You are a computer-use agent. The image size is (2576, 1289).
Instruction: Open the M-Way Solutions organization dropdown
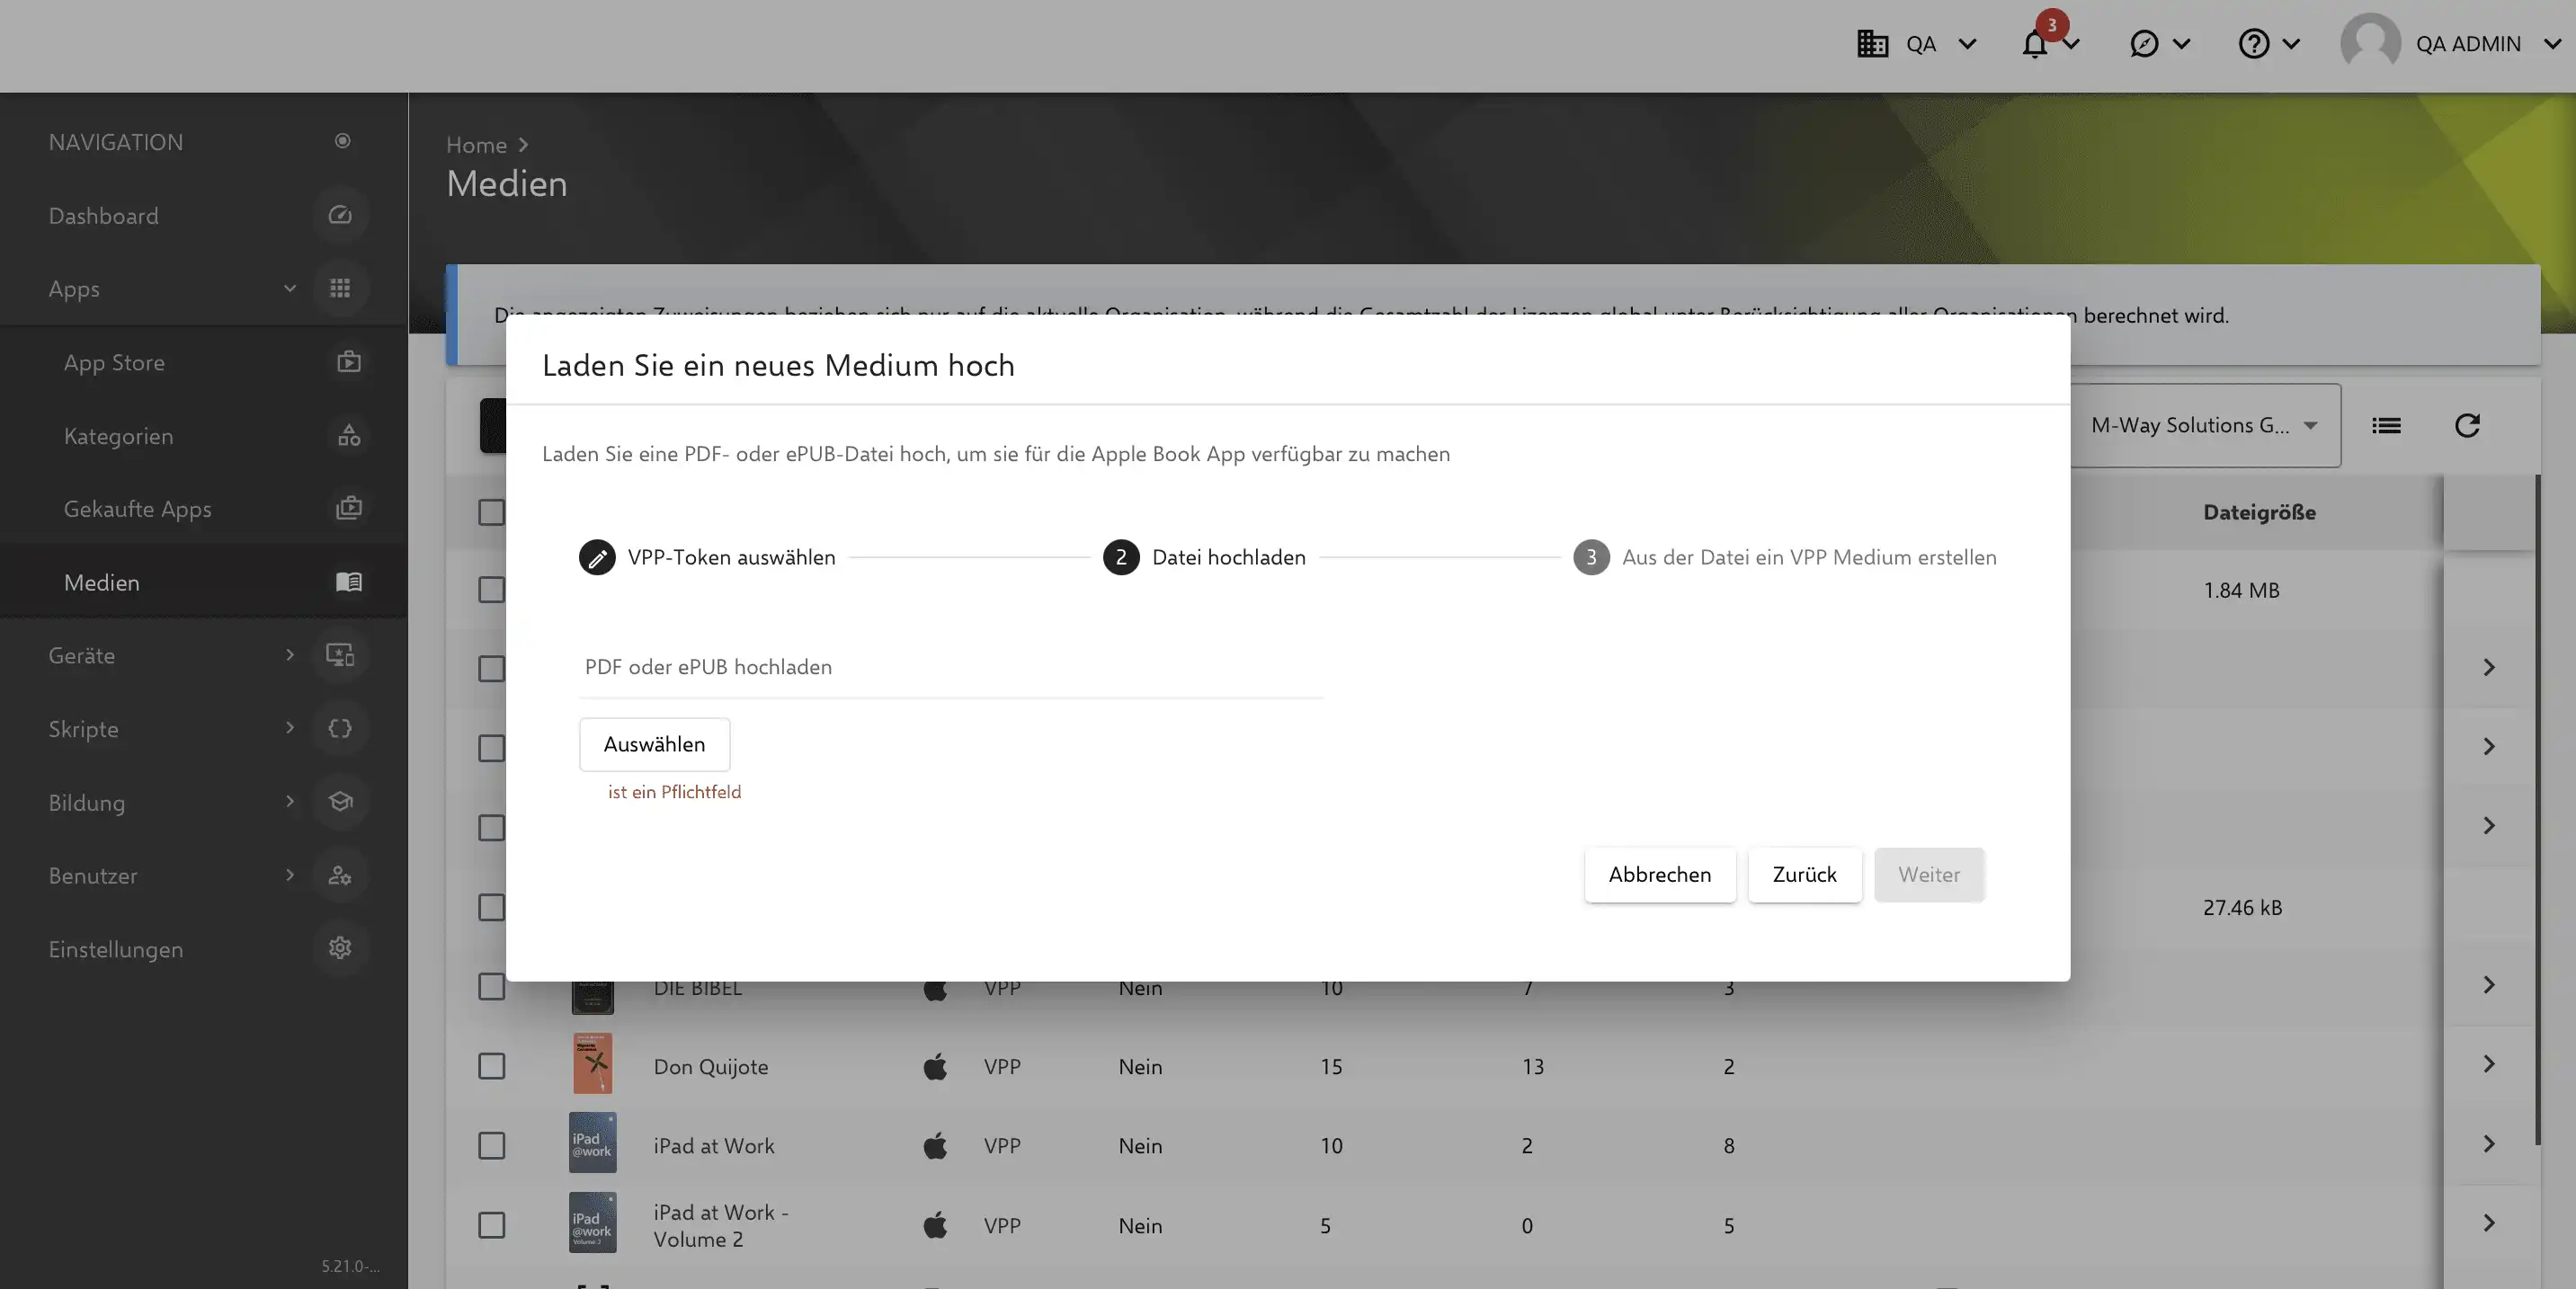(x=2205, y=425)
